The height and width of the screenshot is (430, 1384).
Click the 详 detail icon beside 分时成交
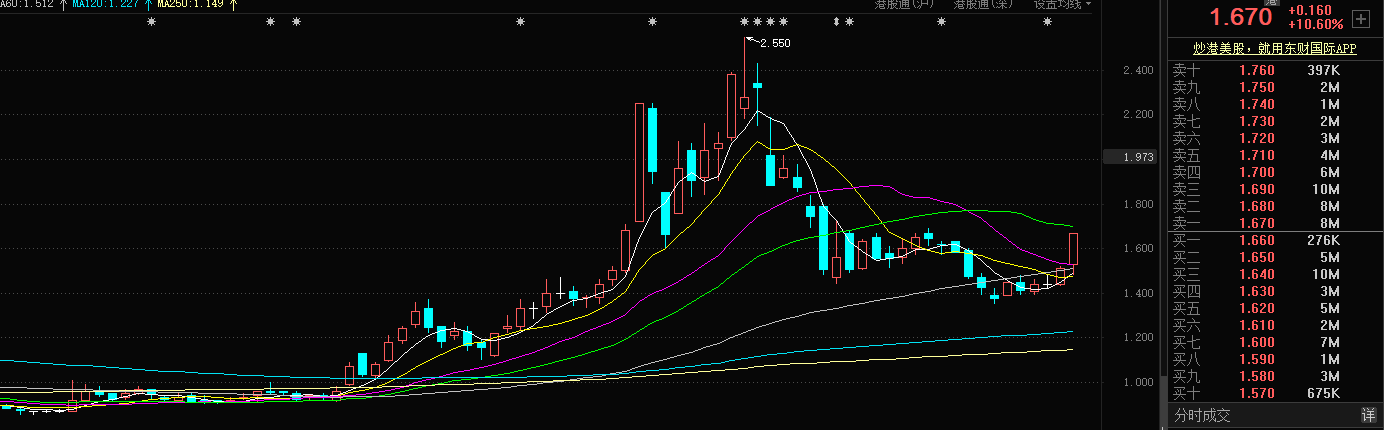tap(1367, 415)
